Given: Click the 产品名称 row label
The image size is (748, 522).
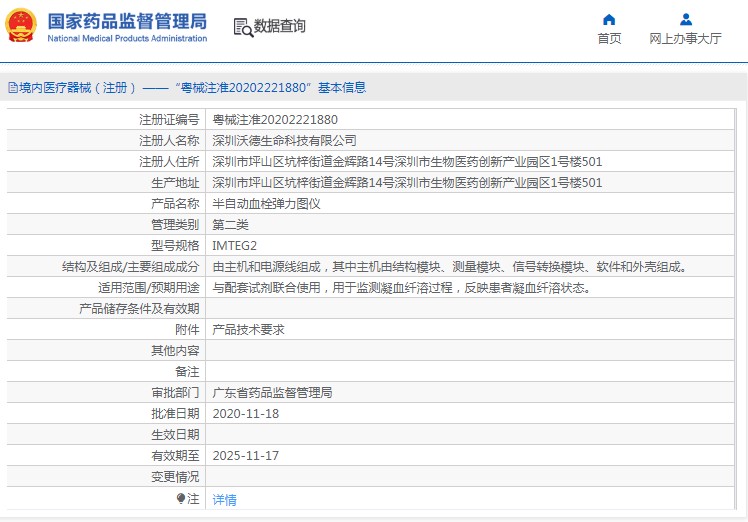Looking at the screenshot, I should pos(175,204).
